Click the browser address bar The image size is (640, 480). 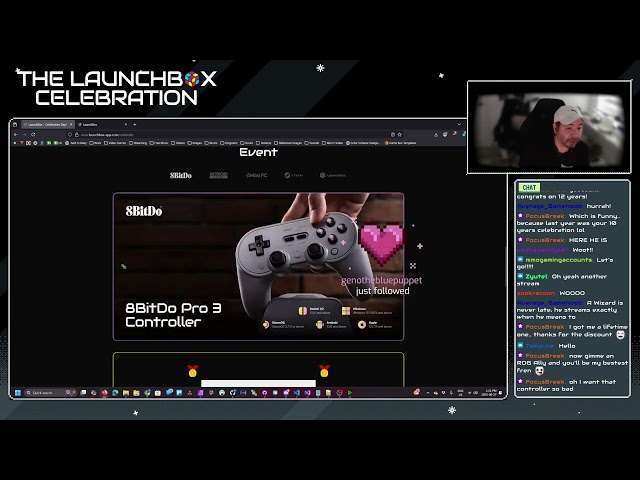point(233,135)
